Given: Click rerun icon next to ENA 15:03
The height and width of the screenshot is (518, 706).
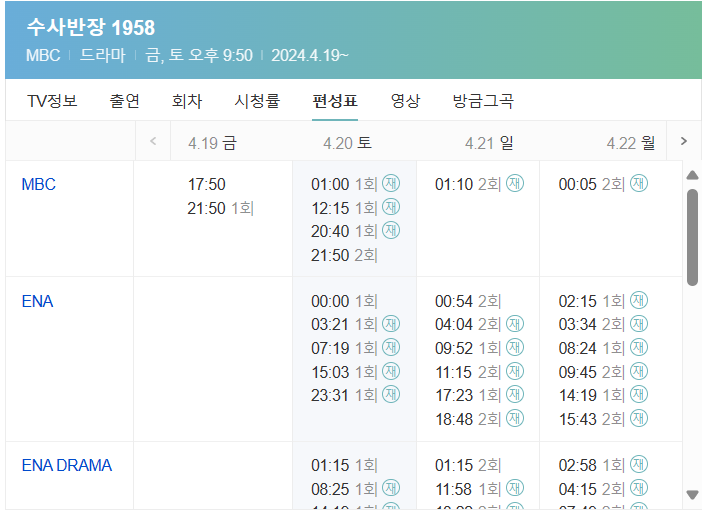Looking at the screenshot, I should pos(391,371).
